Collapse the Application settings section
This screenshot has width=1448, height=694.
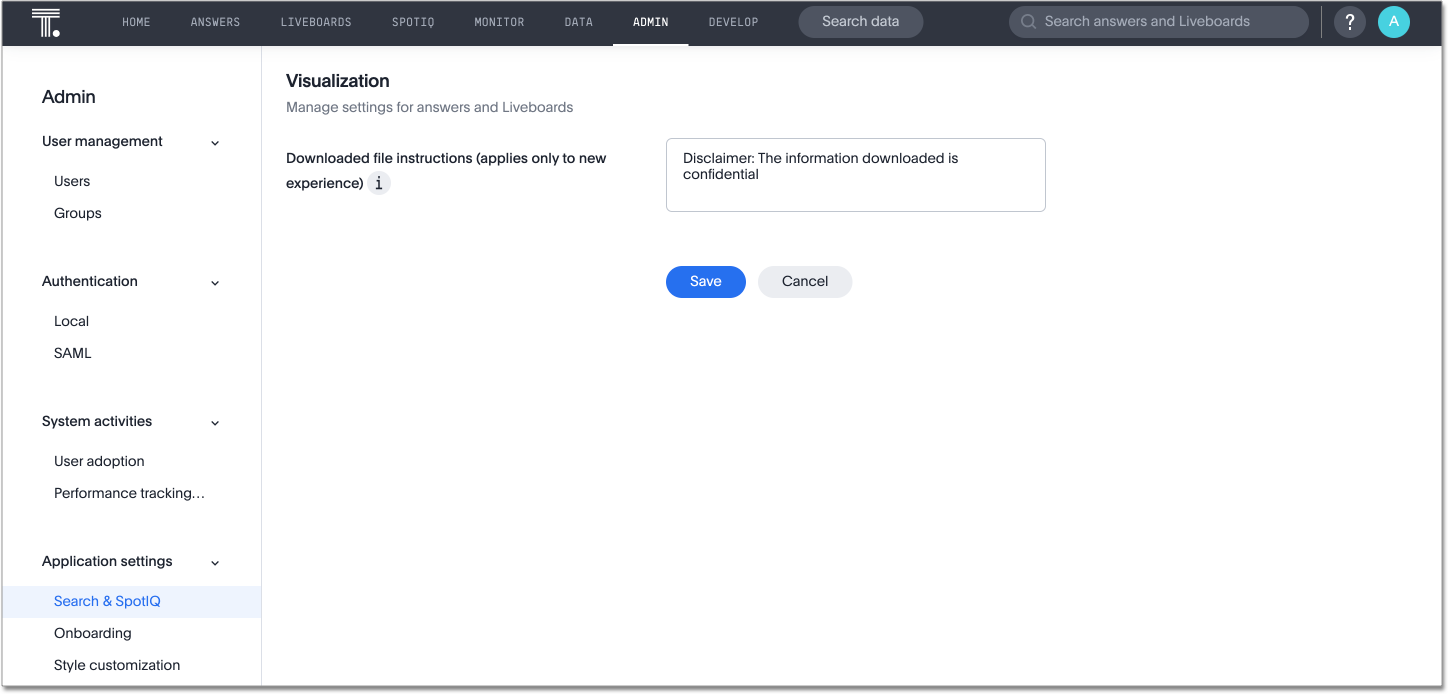coord(215,563)
